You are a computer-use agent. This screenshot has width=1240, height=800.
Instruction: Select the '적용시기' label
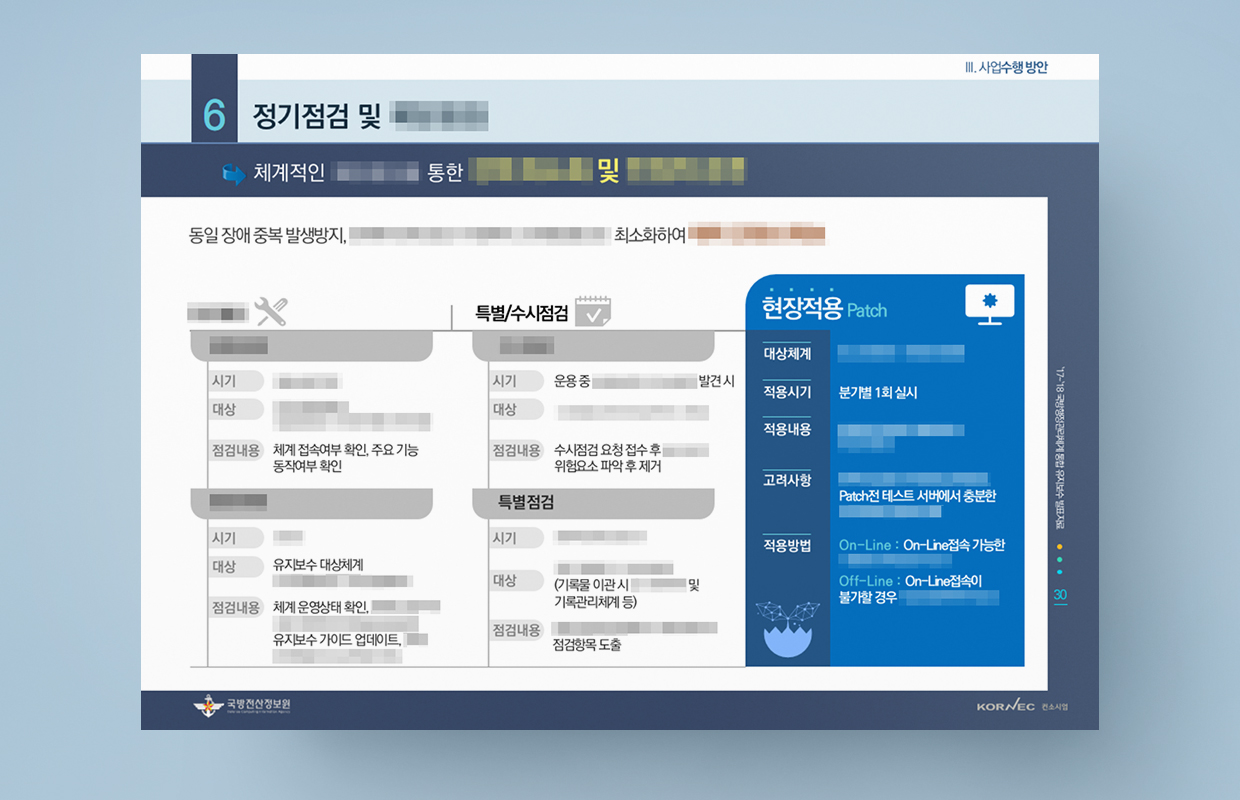click(787, 391)
